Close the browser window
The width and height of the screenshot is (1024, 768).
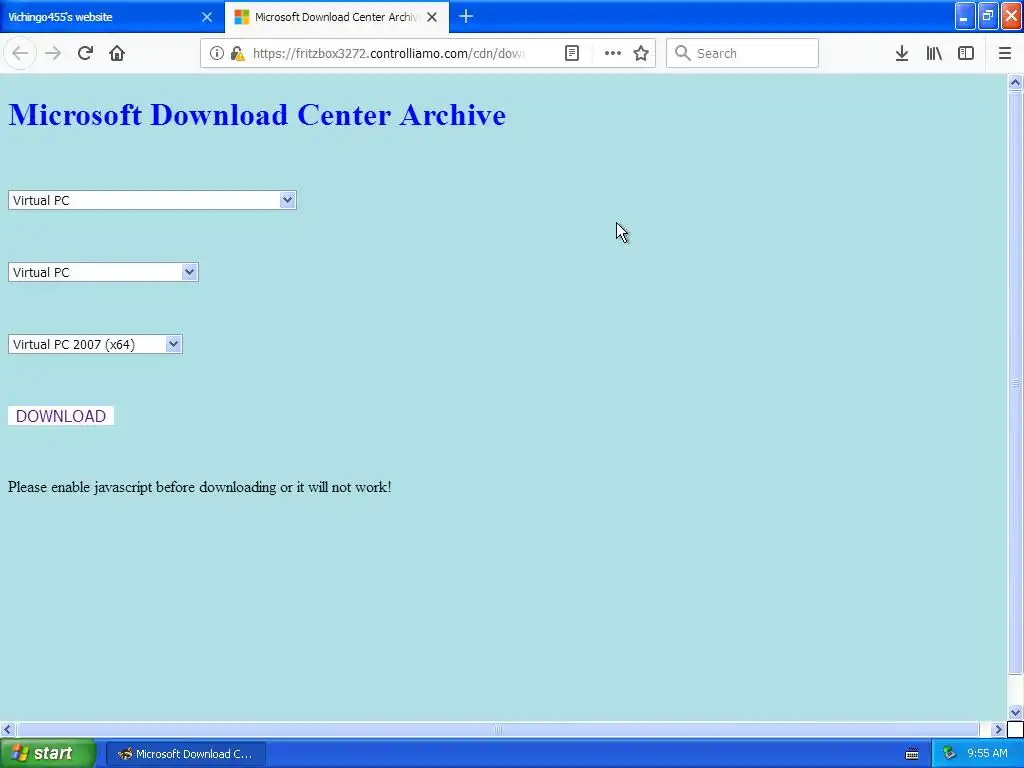coord(1012,16)
